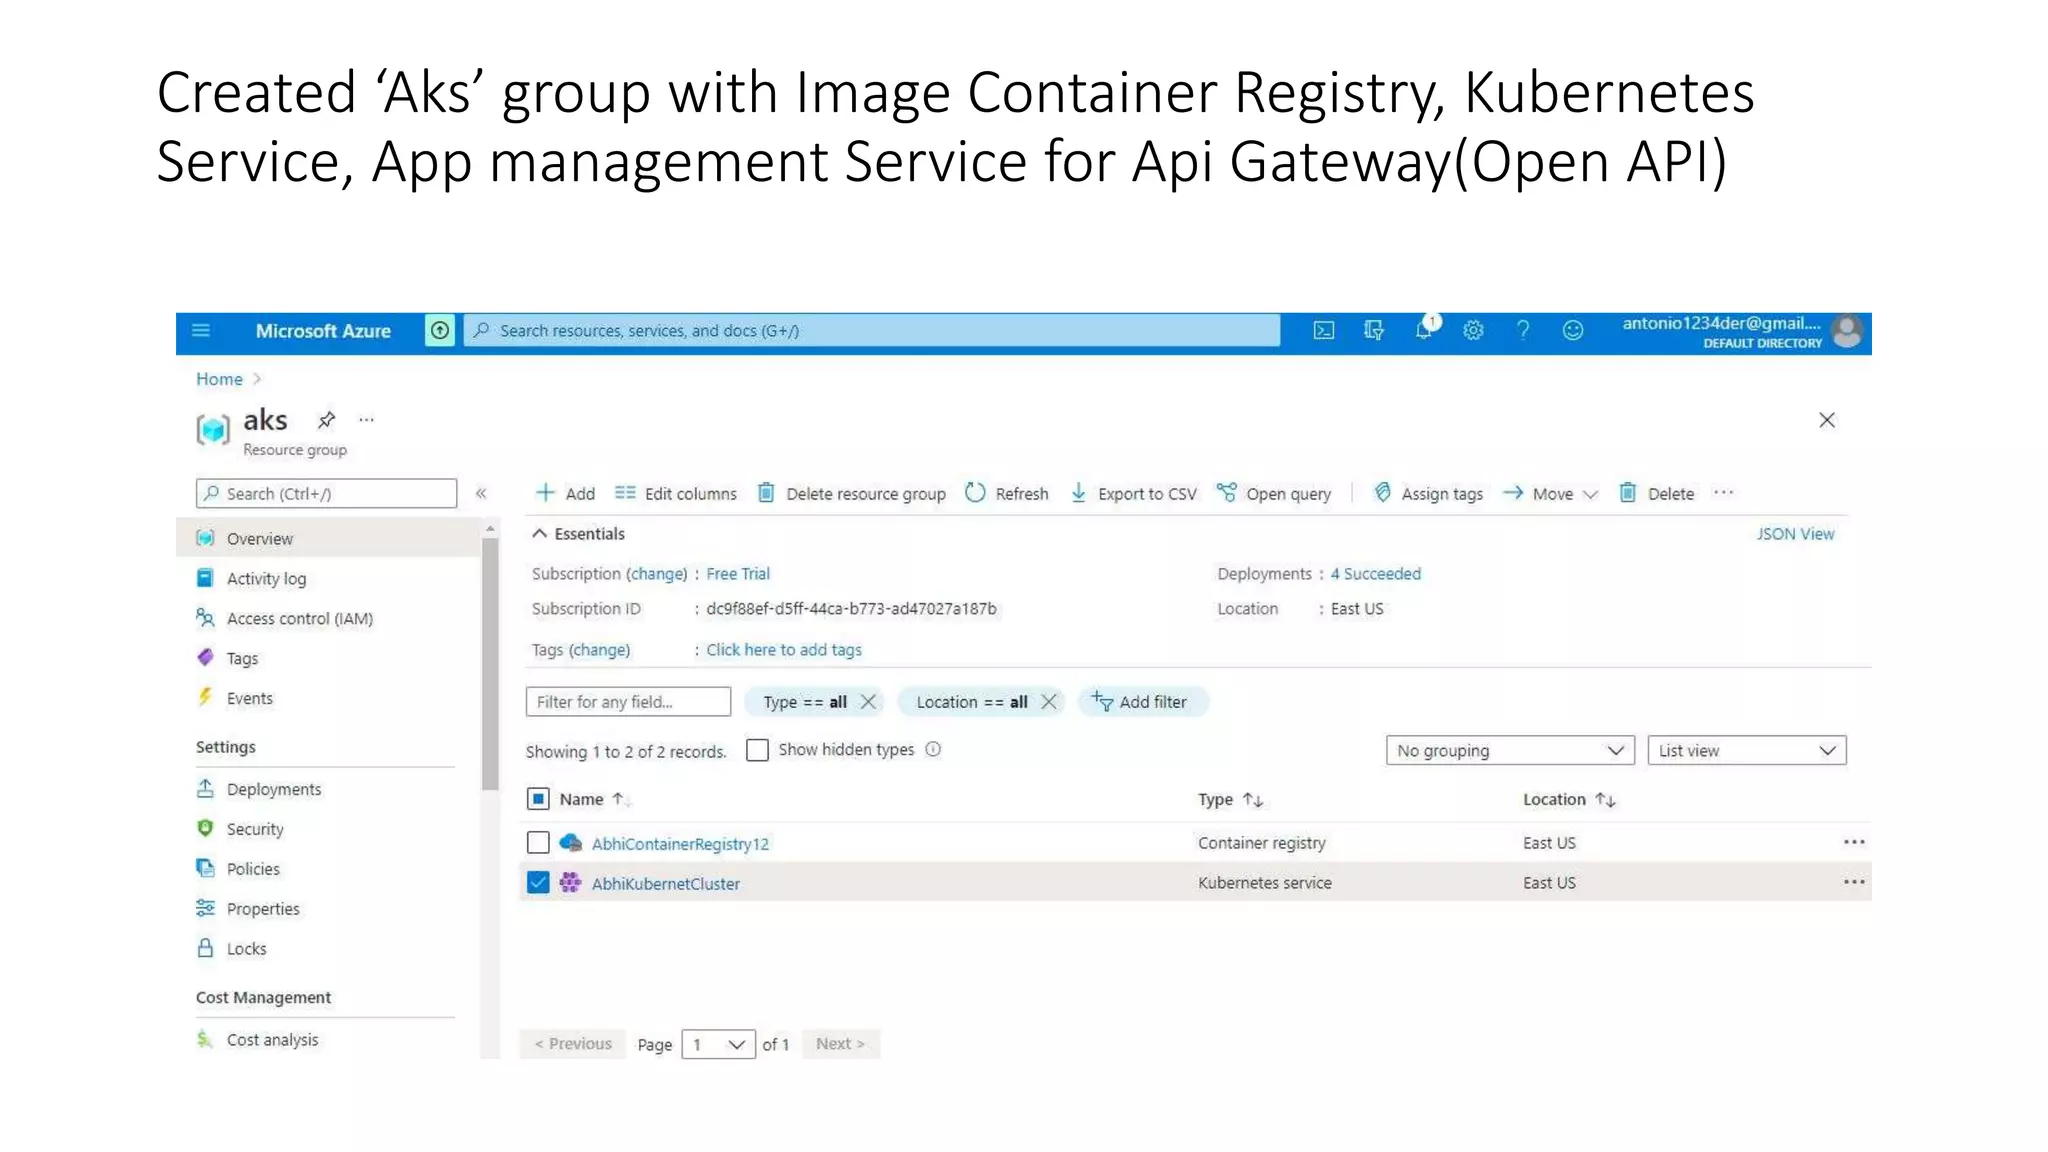Open the feedback smiley icon
This screenshot has height=1152, width=2048.
pyautogui.click(x=1573, y=331)
